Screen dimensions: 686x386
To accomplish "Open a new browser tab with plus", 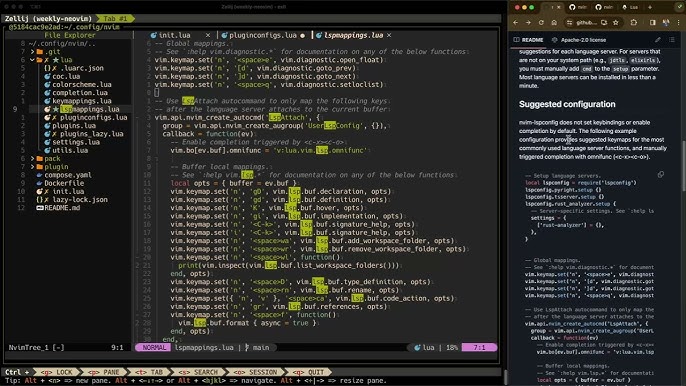I will (650, 7).
